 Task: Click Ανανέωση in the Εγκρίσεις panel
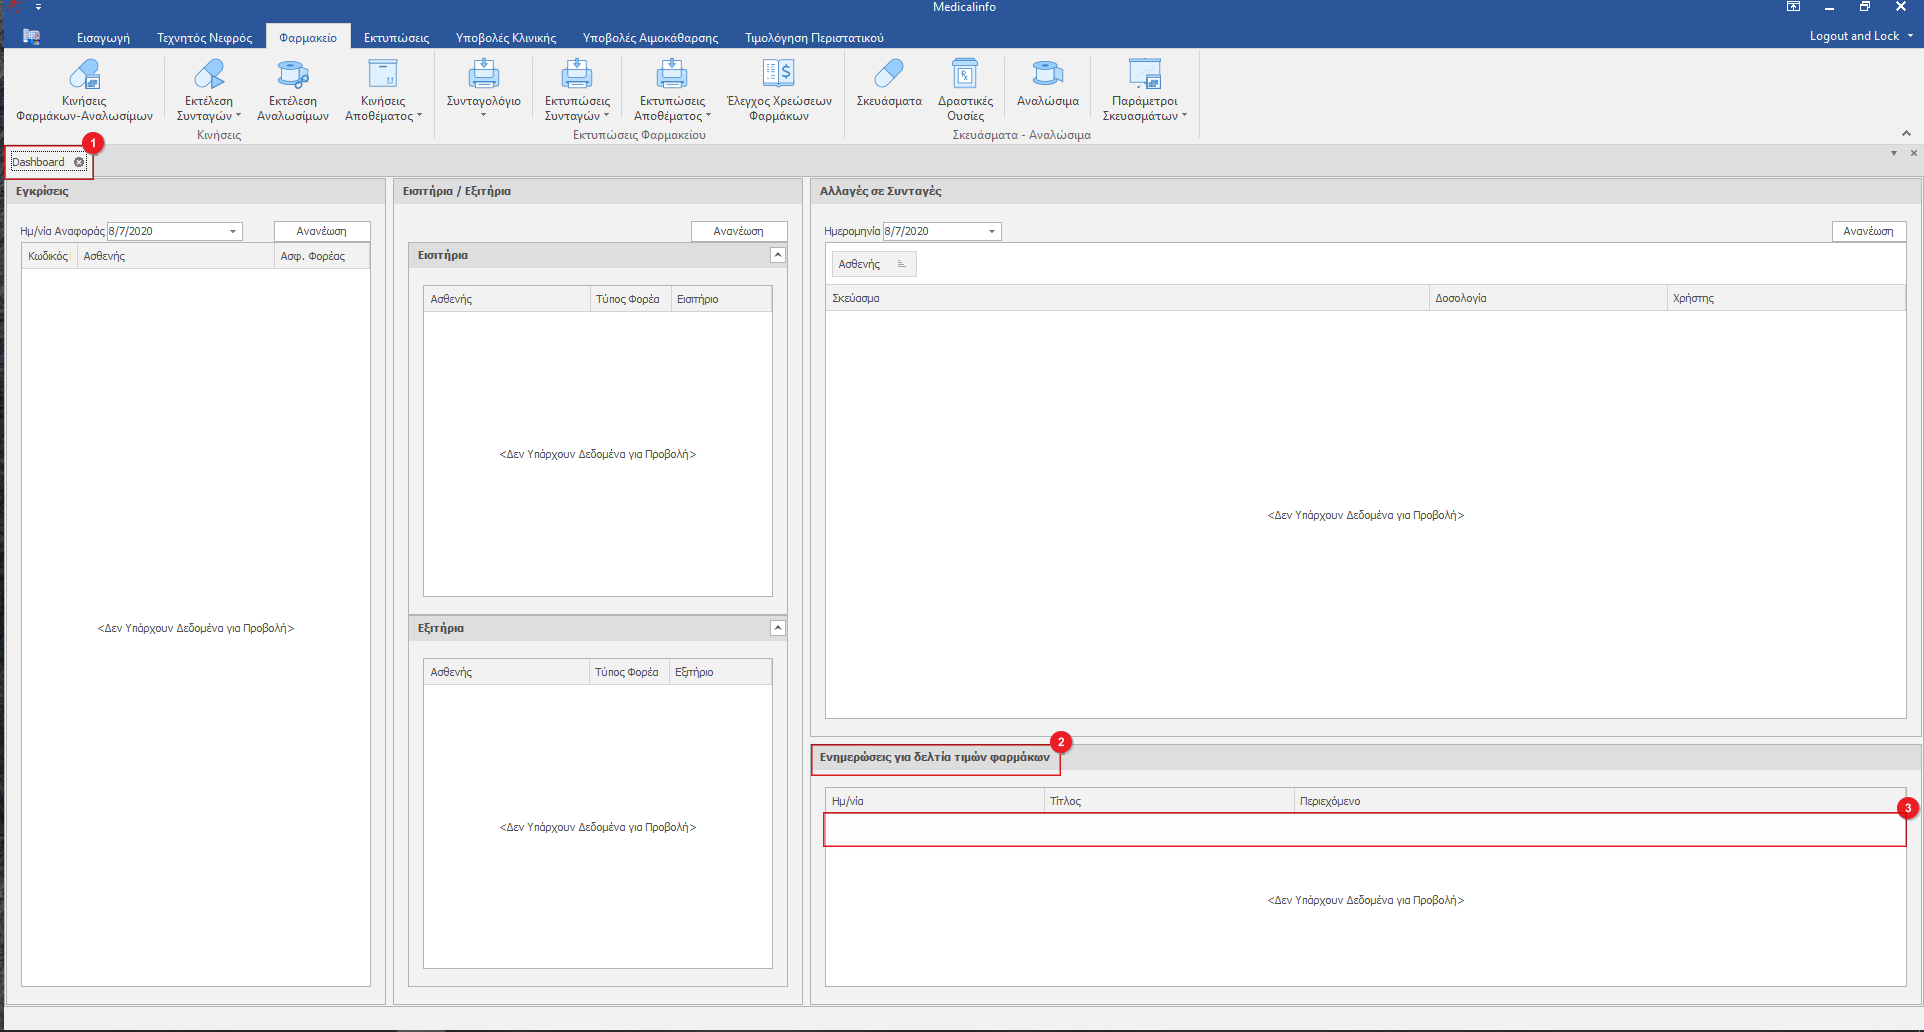(321, 231)
